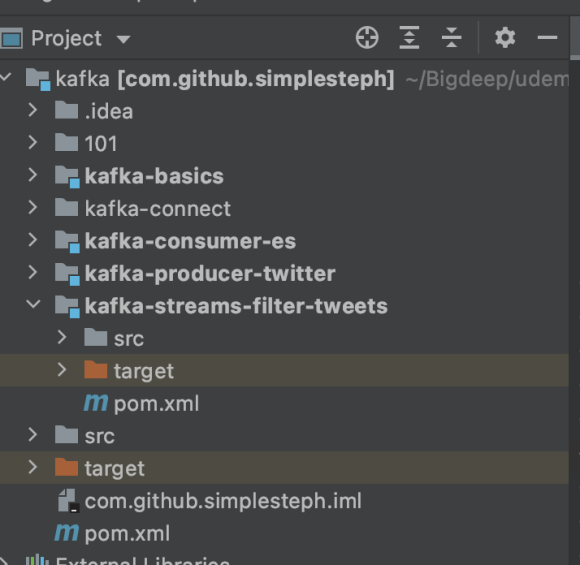Click the com.github.simplesteph.iml file icon
The width and height of the screenshot is (580, 565).
(x=68, y=501)
